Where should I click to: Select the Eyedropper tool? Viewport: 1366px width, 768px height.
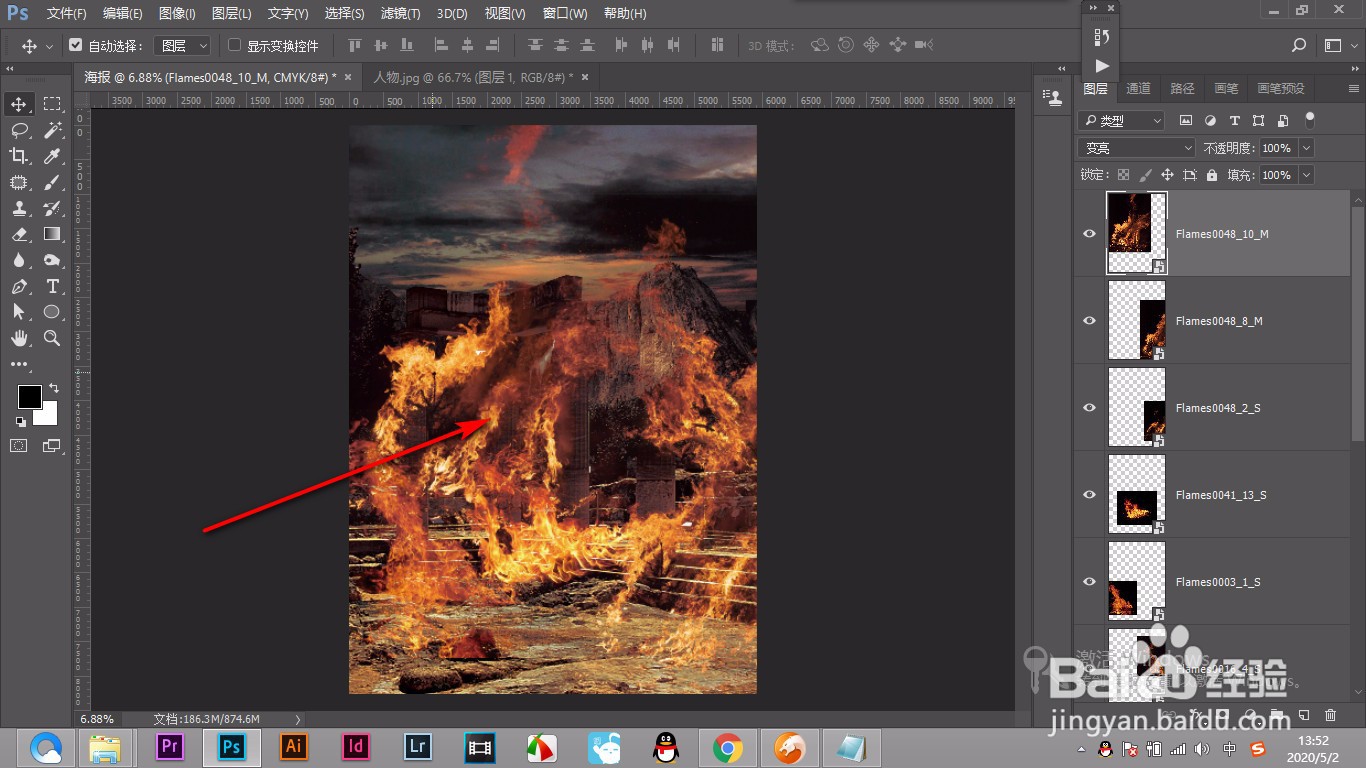tap(52, 156)
